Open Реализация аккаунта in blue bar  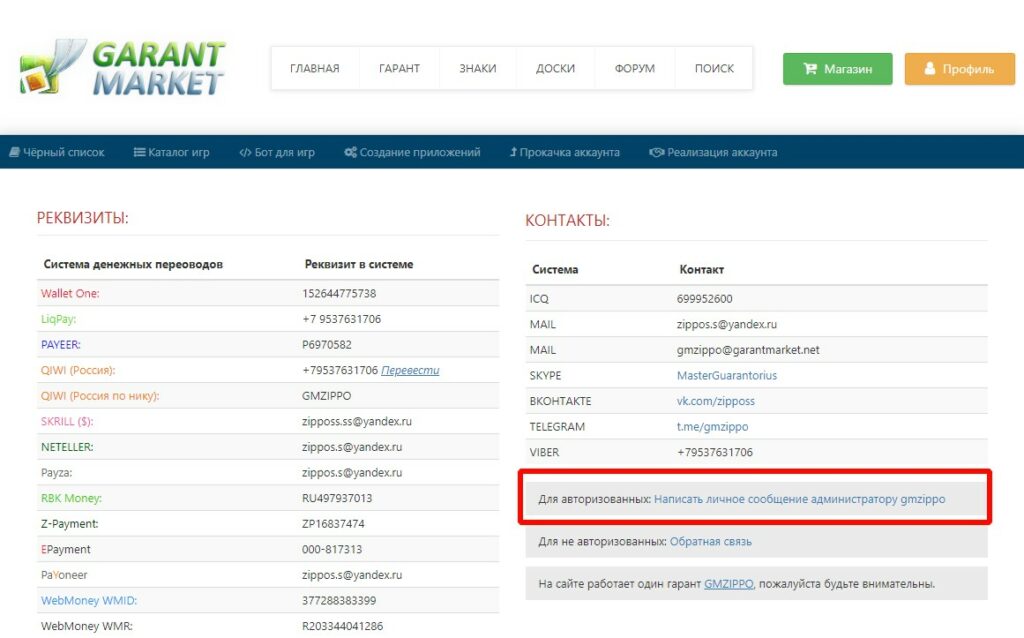pyautogui.click(x=713, y=153)
